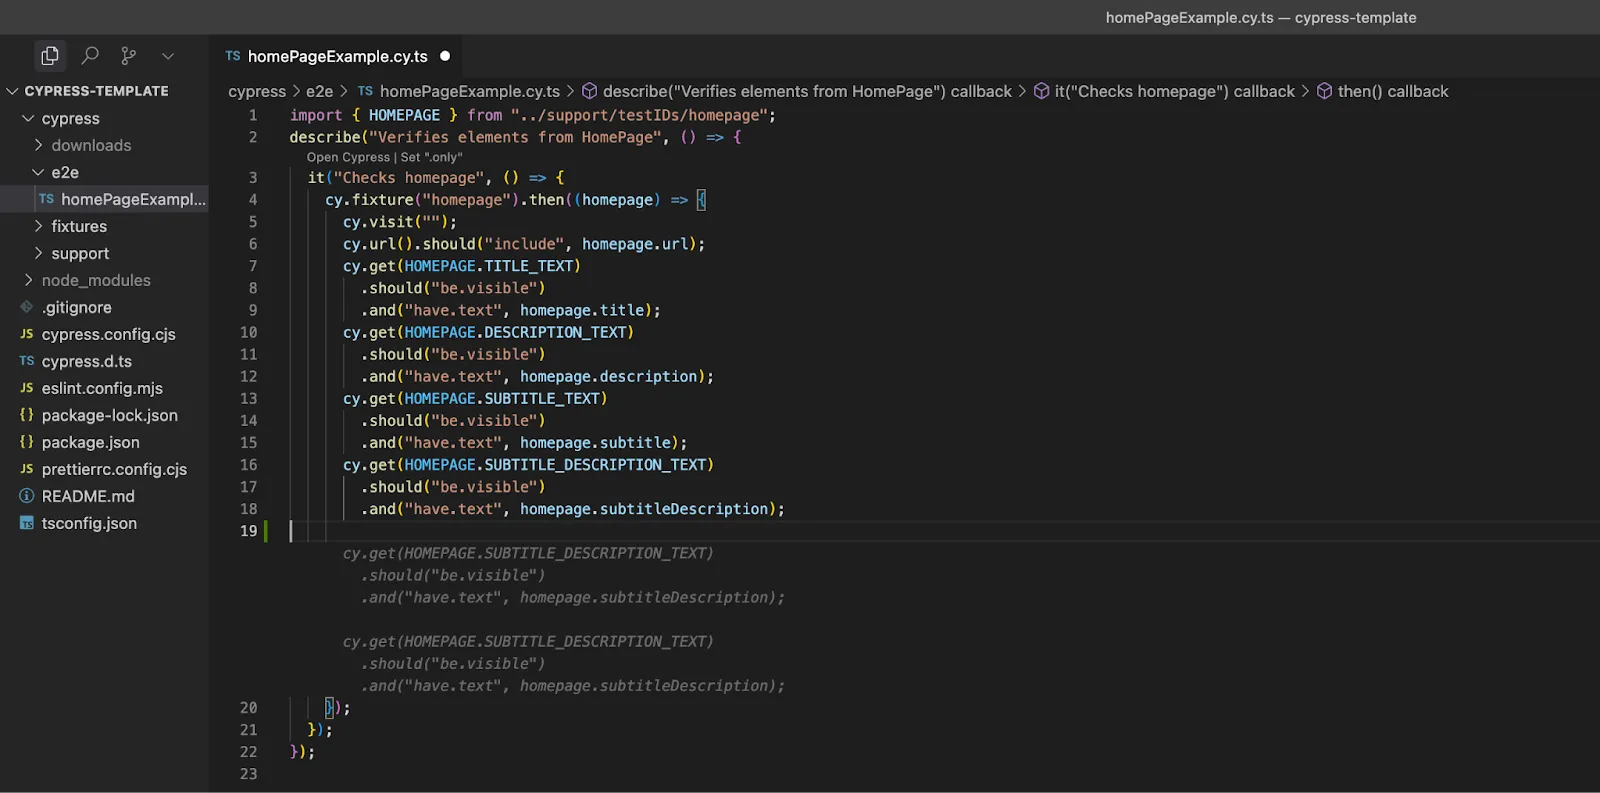Click the cypress breadcrumb segment
Image resolution: width=1600 pixels, height=793 pixels.
(x=257, y=91)
